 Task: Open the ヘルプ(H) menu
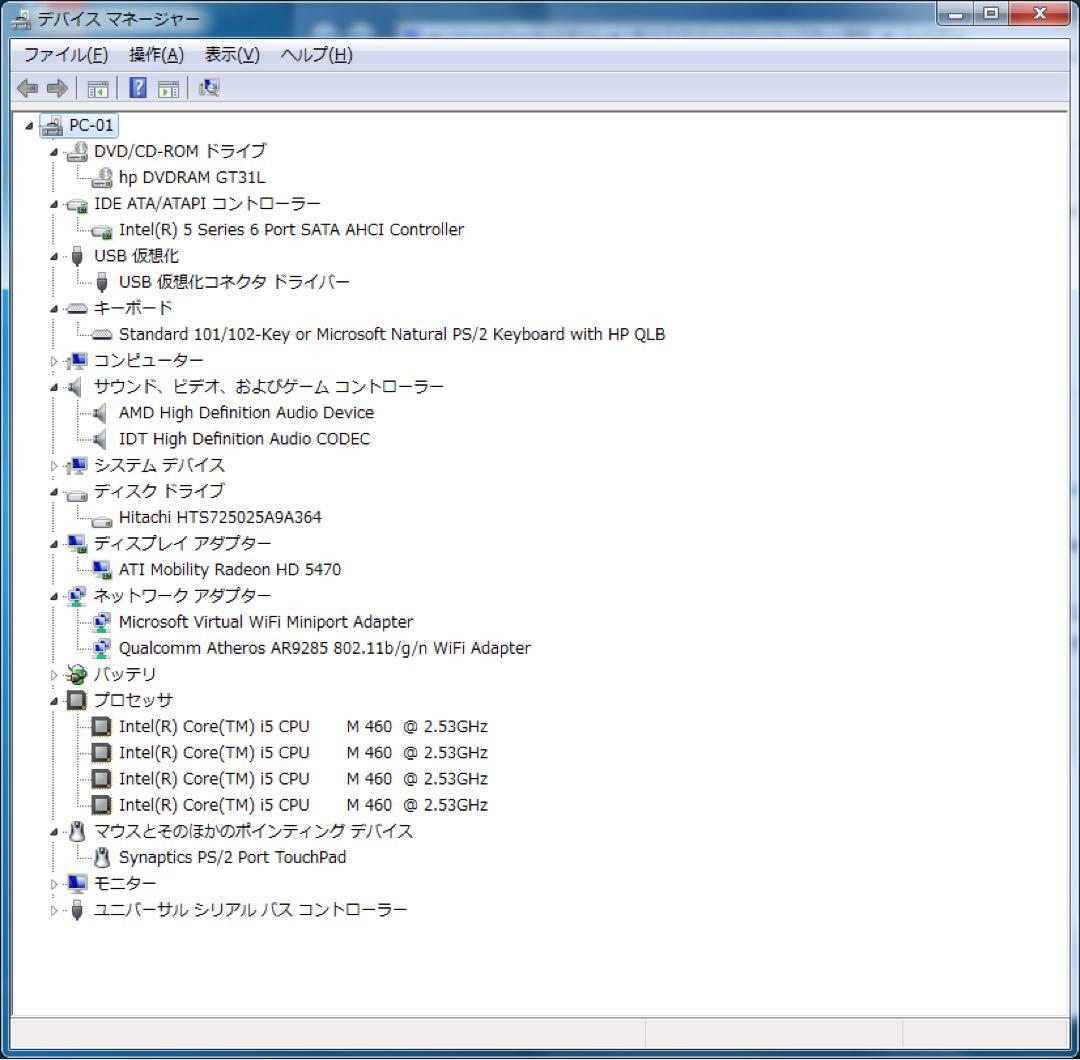[x=316, y=54]
